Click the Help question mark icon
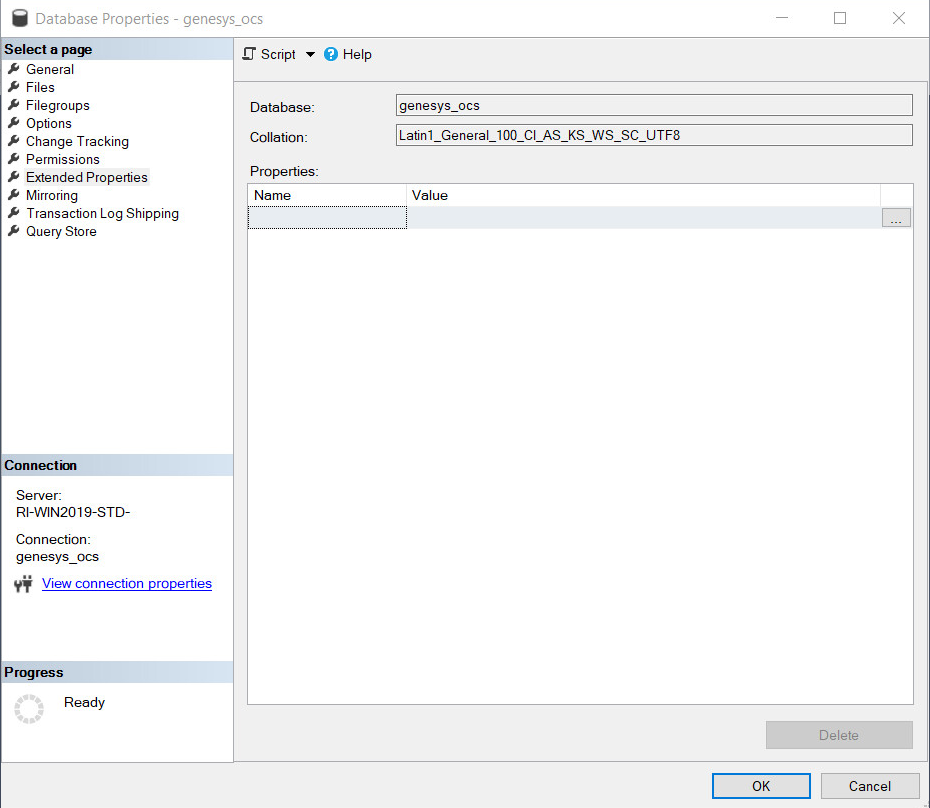 (331, 55)
